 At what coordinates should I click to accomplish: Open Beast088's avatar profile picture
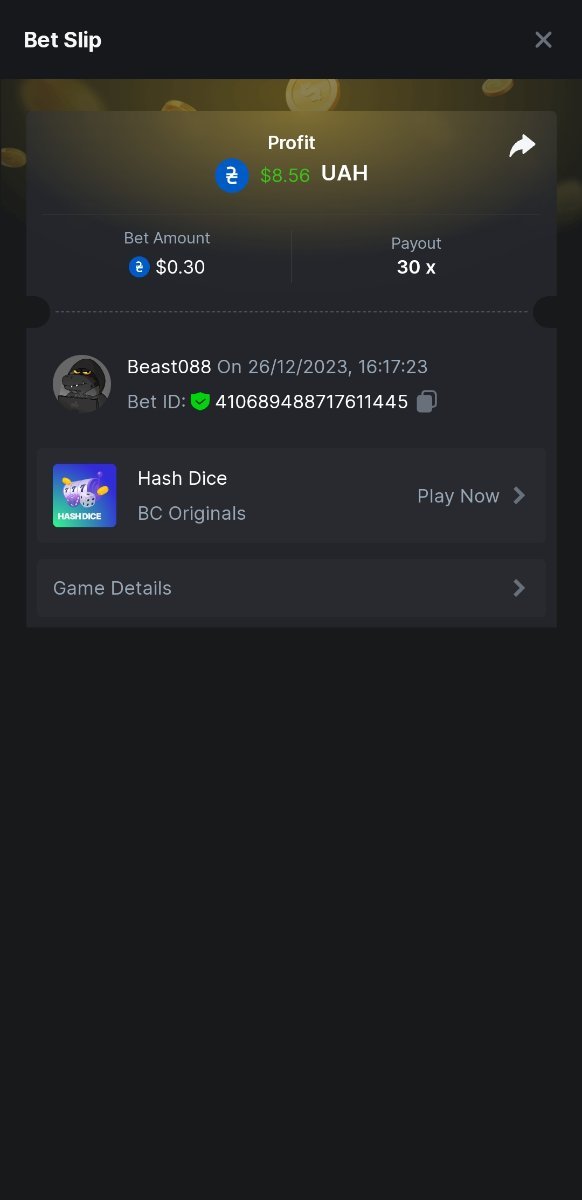82,384
